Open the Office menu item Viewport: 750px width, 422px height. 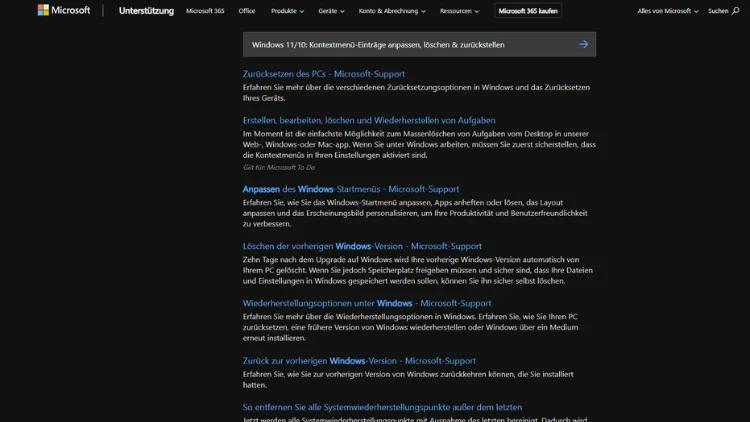coord(247,11)
